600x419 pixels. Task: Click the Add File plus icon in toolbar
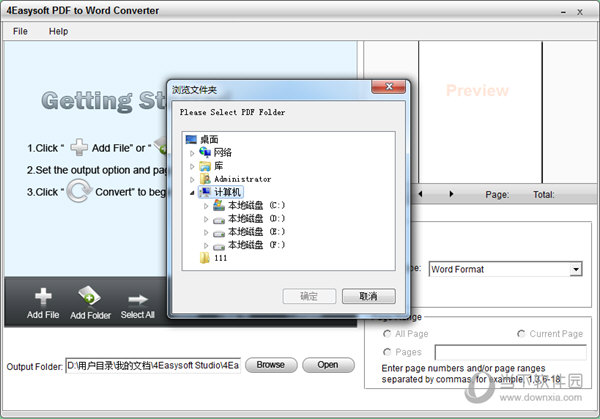43,297
